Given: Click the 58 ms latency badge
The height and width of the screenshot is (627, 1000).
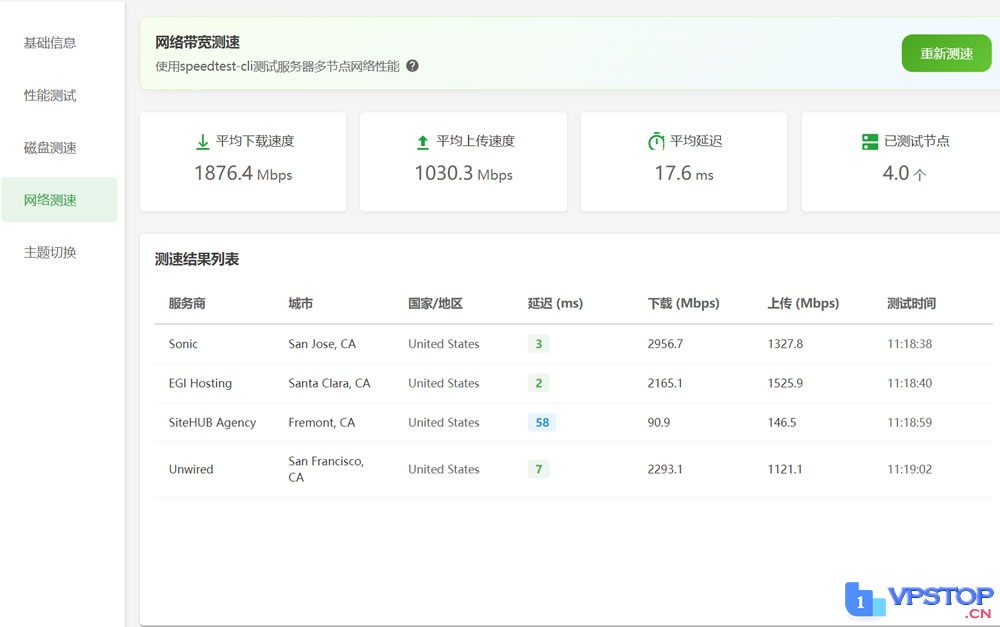Looking at the screenshot, I should (x=542, y=423).
